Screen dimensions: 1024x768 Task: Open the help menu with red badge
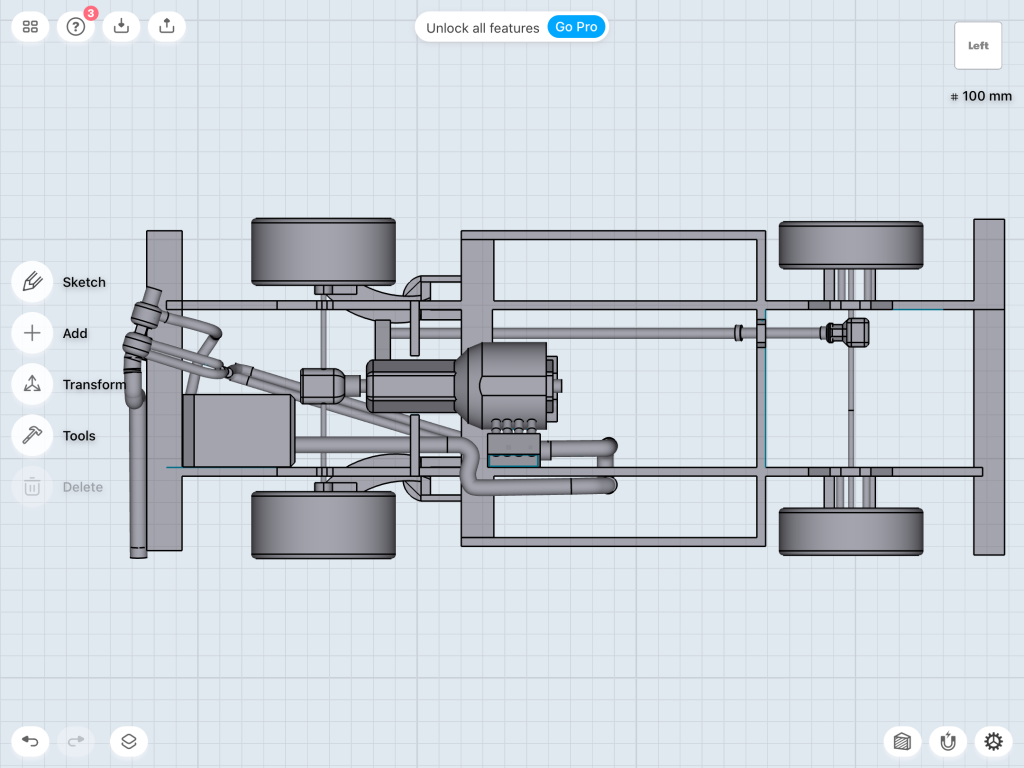(76, 27)
